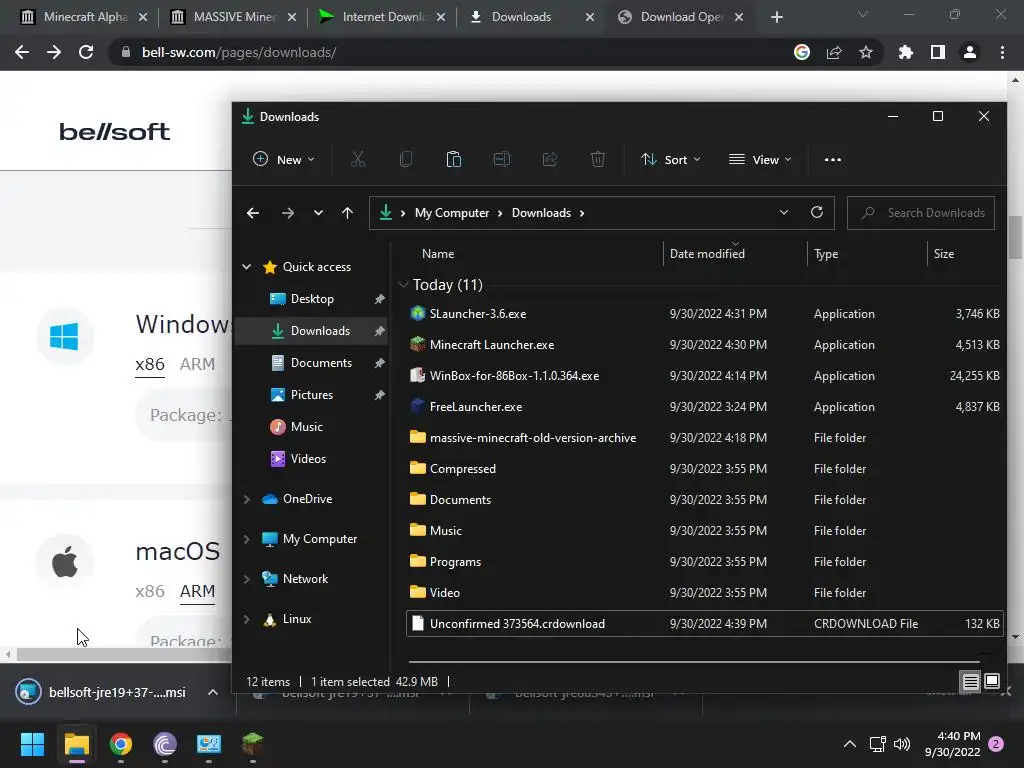Switch to Minecraft Alpha tab
The height and width of the screenshot is (768, 1024).
pos(84,17)
